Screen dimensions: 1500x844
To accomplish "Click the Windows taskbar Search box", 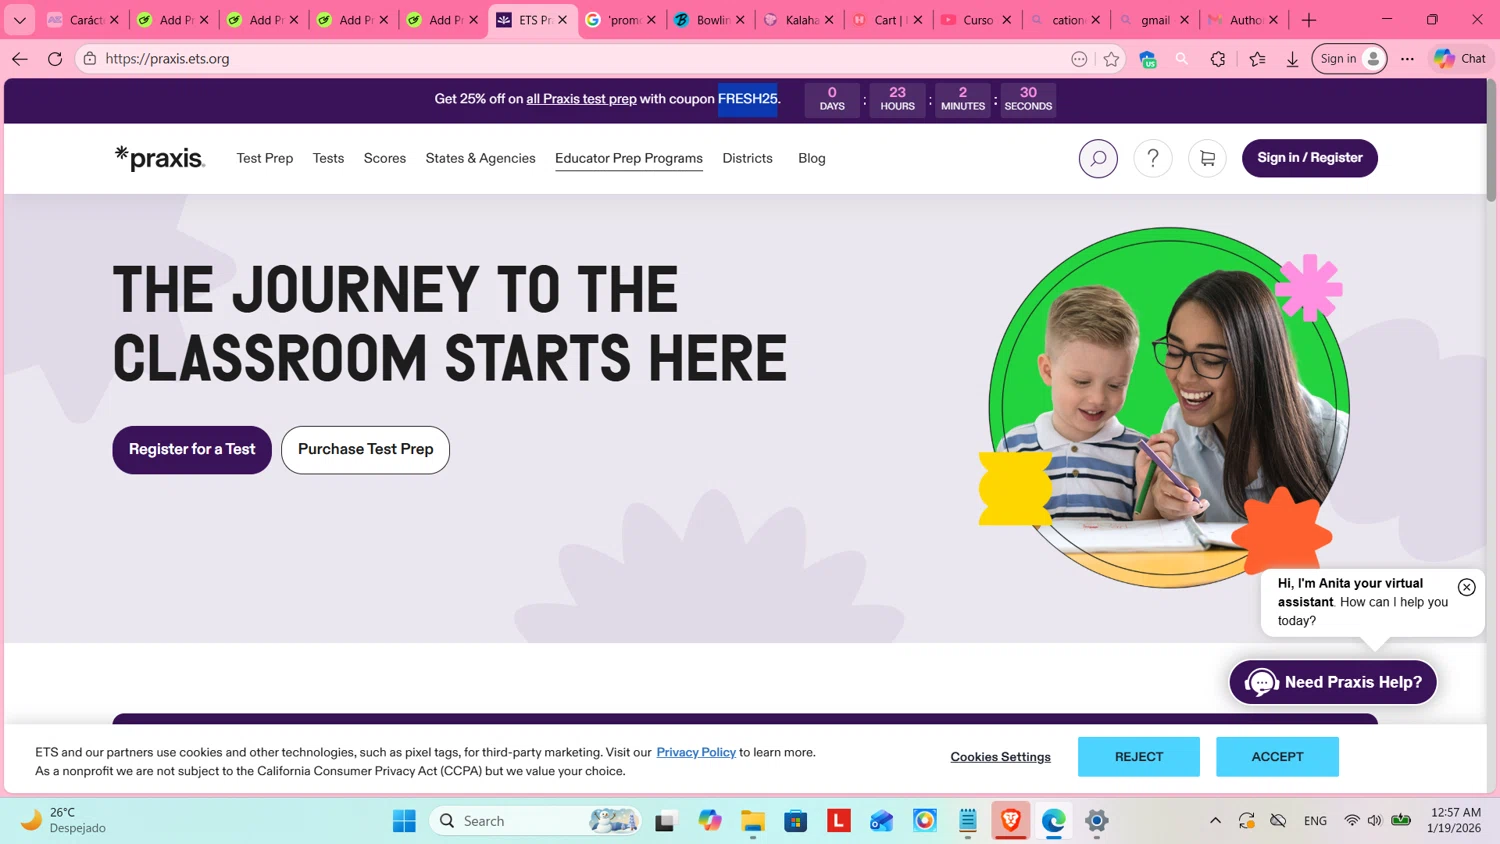I will (535, 821).
